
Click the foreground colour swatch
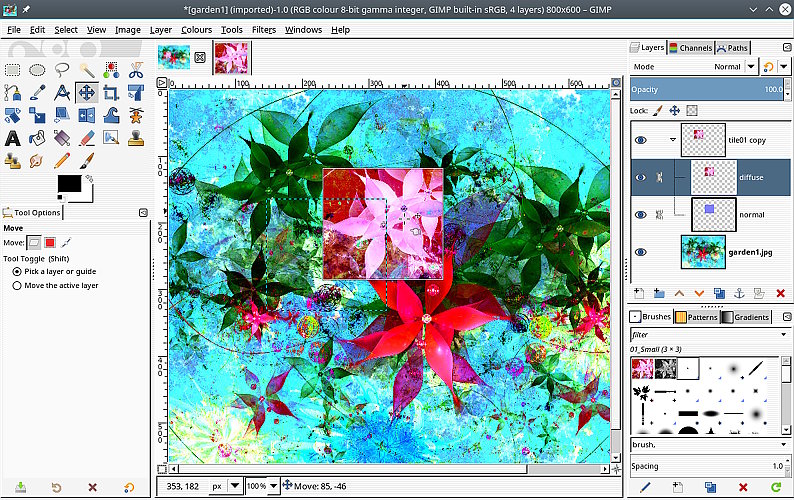(69, 183)
